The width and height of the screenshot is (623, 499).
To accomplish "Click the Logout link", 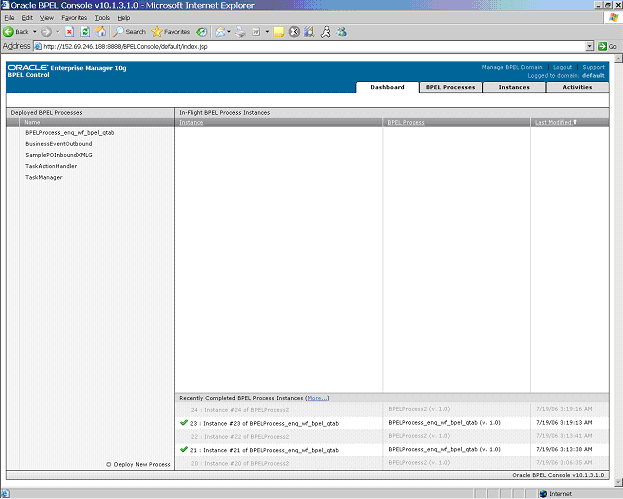I will coord(562,67).
